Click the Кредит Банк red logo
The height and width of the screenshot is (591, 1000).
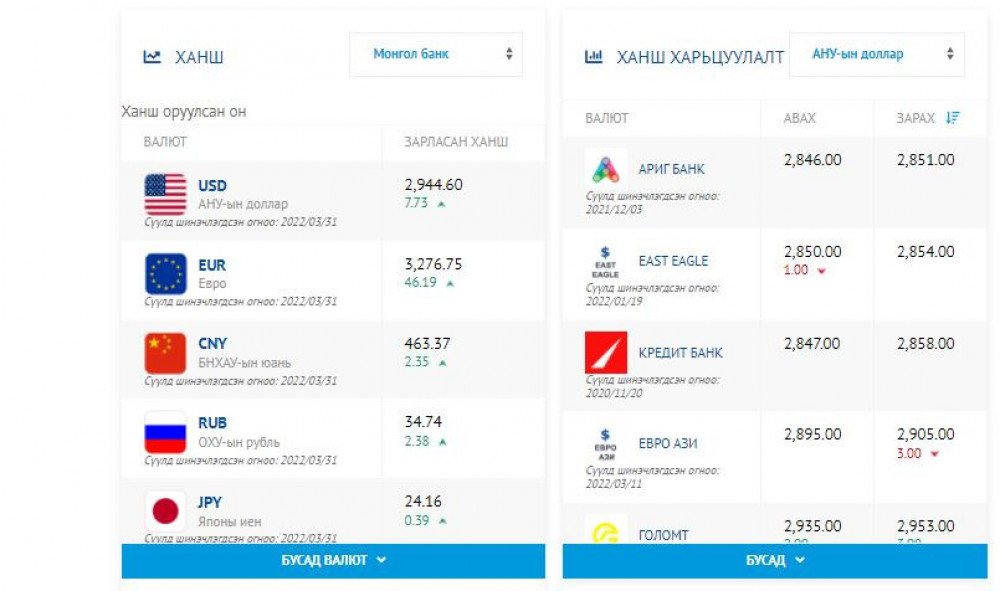pyautogui.click(x=605, y=353)
